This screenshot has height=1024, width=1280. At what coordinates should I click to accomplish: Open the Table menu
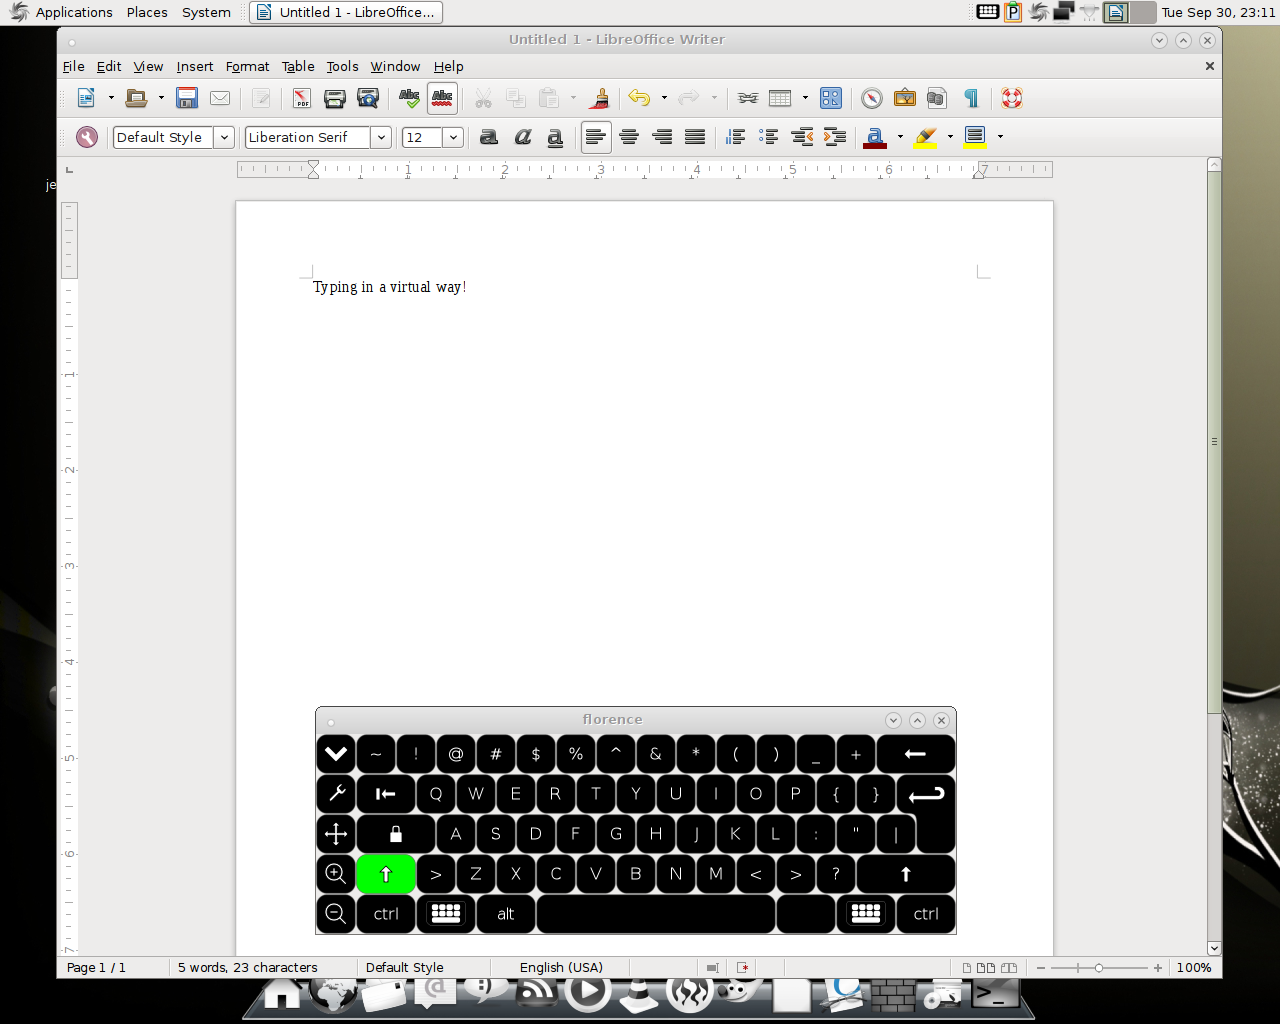298,66
